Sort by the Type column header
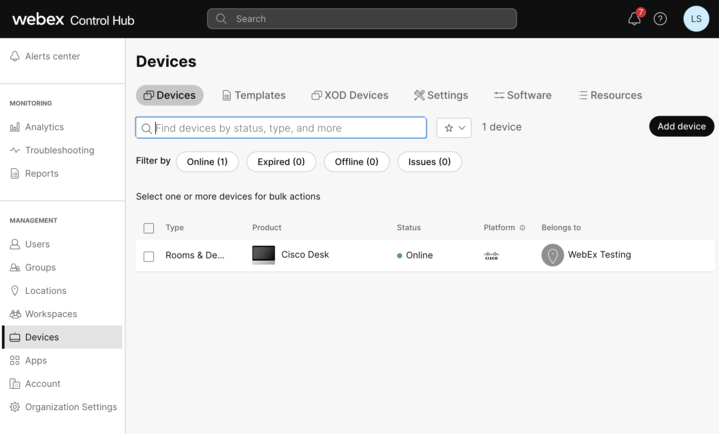This screenshot has height=434, width=719. click(x=175, y=228)
